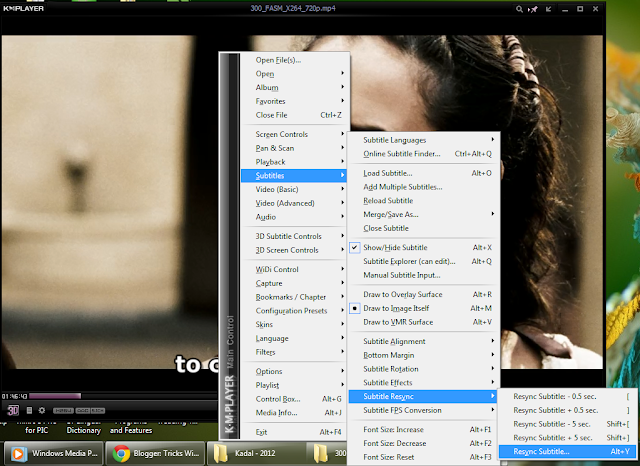Open the control box gear icon
The height and width of the screenshot is (466, 640).
(42, 410)
